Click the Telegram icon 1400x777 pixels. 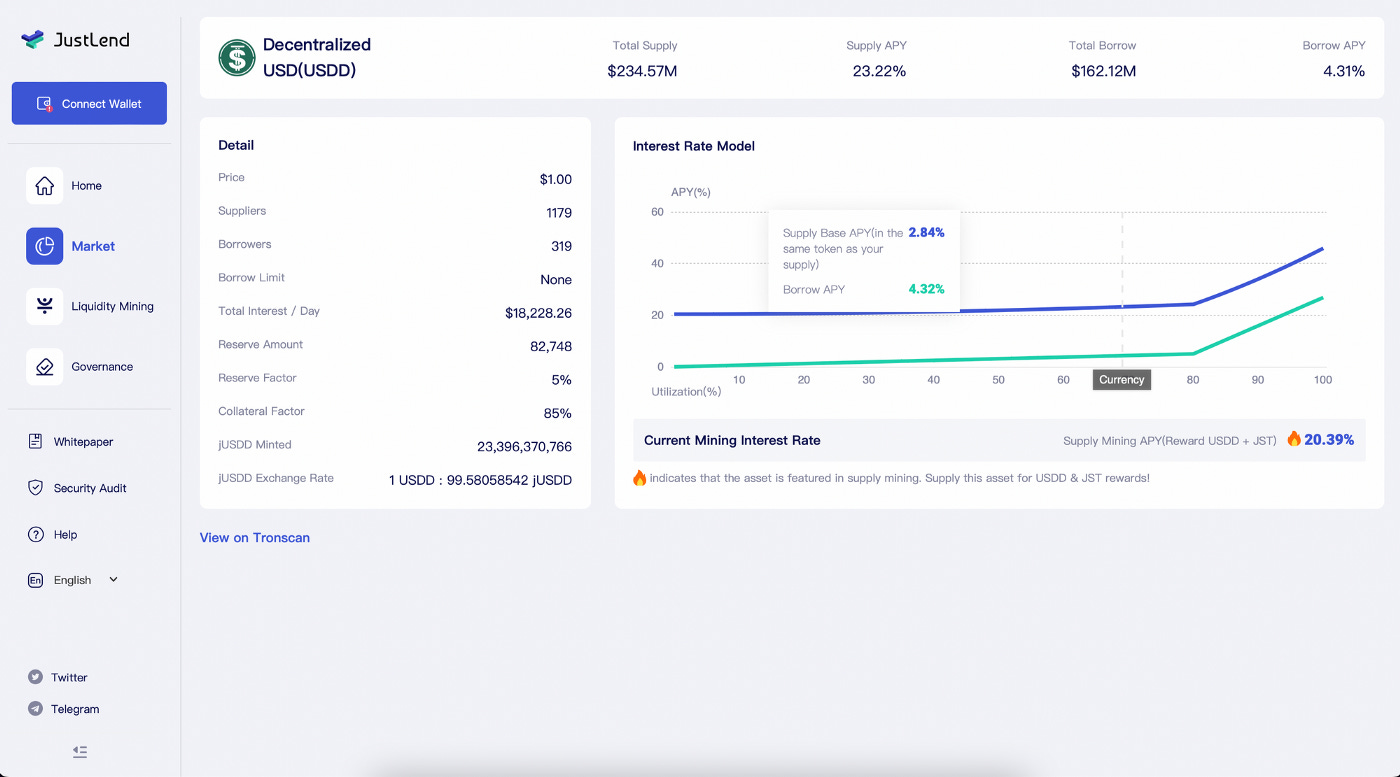(35, 709)
